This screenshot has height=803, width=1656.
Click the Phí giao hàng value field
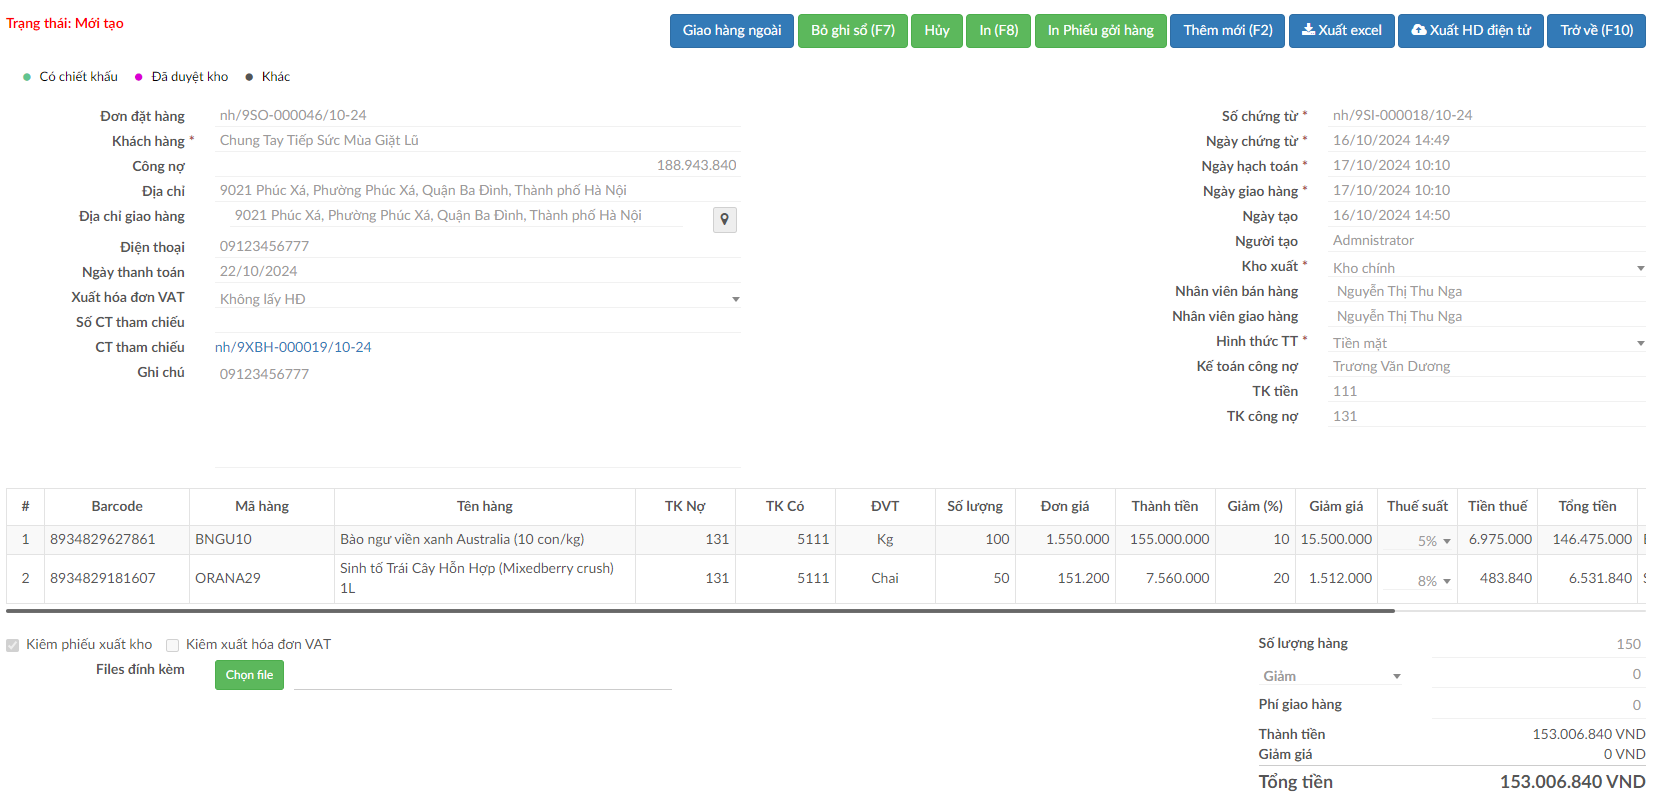coord(1538,705)
